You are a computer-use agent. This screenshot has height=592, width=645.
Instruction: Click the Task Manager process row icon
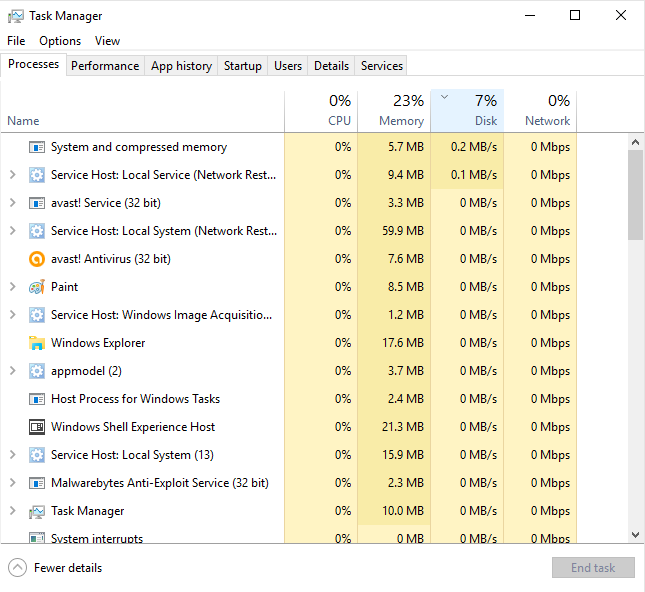point(37,511)
